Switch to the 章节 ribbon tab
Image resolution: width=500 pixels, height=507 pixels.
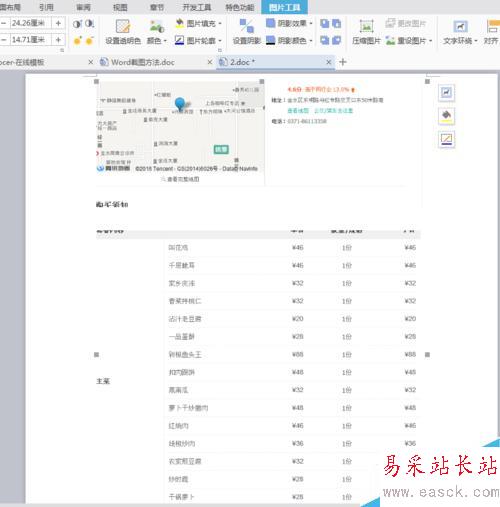157,7
